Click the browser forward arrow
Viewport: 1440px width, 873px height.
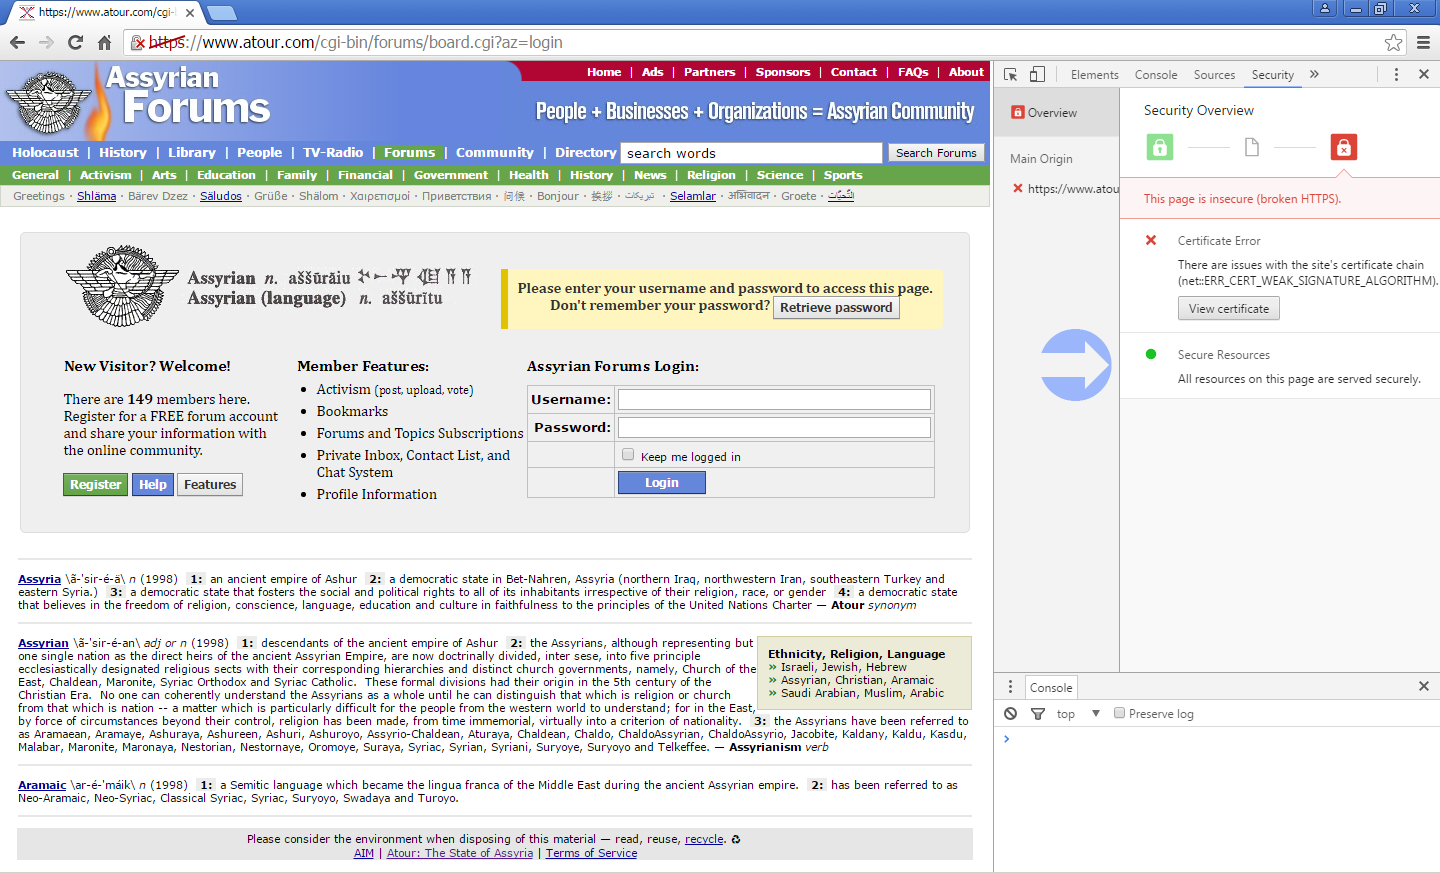(x=46, y=42)
